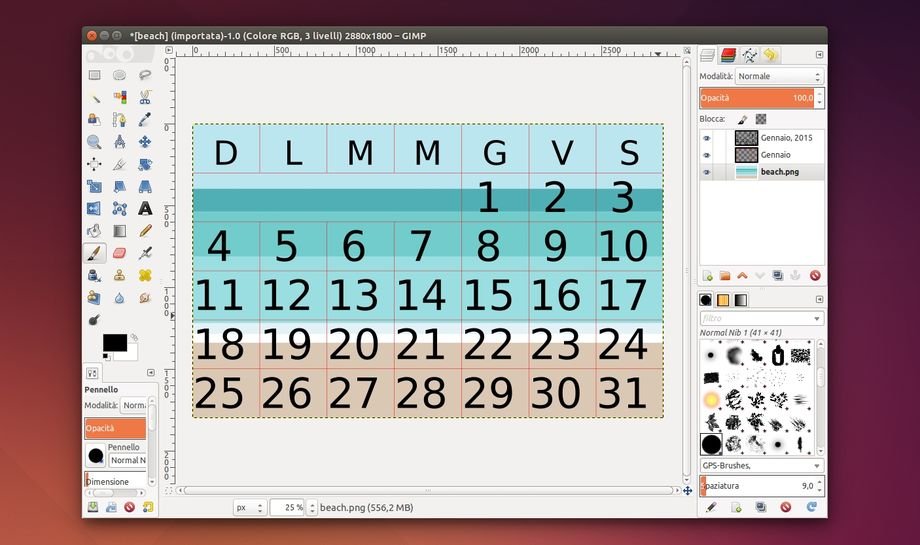This screenshot has height=545, width=920.
Task: Click the brush filter search field
Action: coord(759,318)
